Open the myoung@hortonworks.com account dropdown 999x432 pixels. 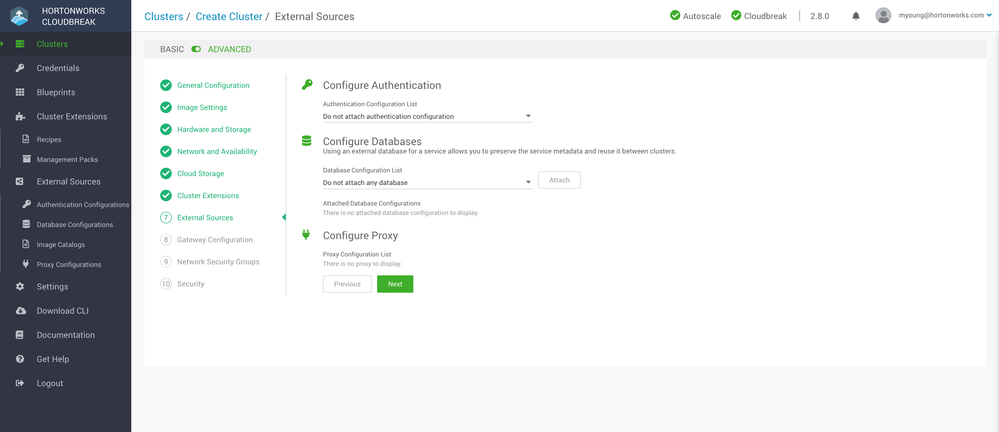[x=942, y=16]
